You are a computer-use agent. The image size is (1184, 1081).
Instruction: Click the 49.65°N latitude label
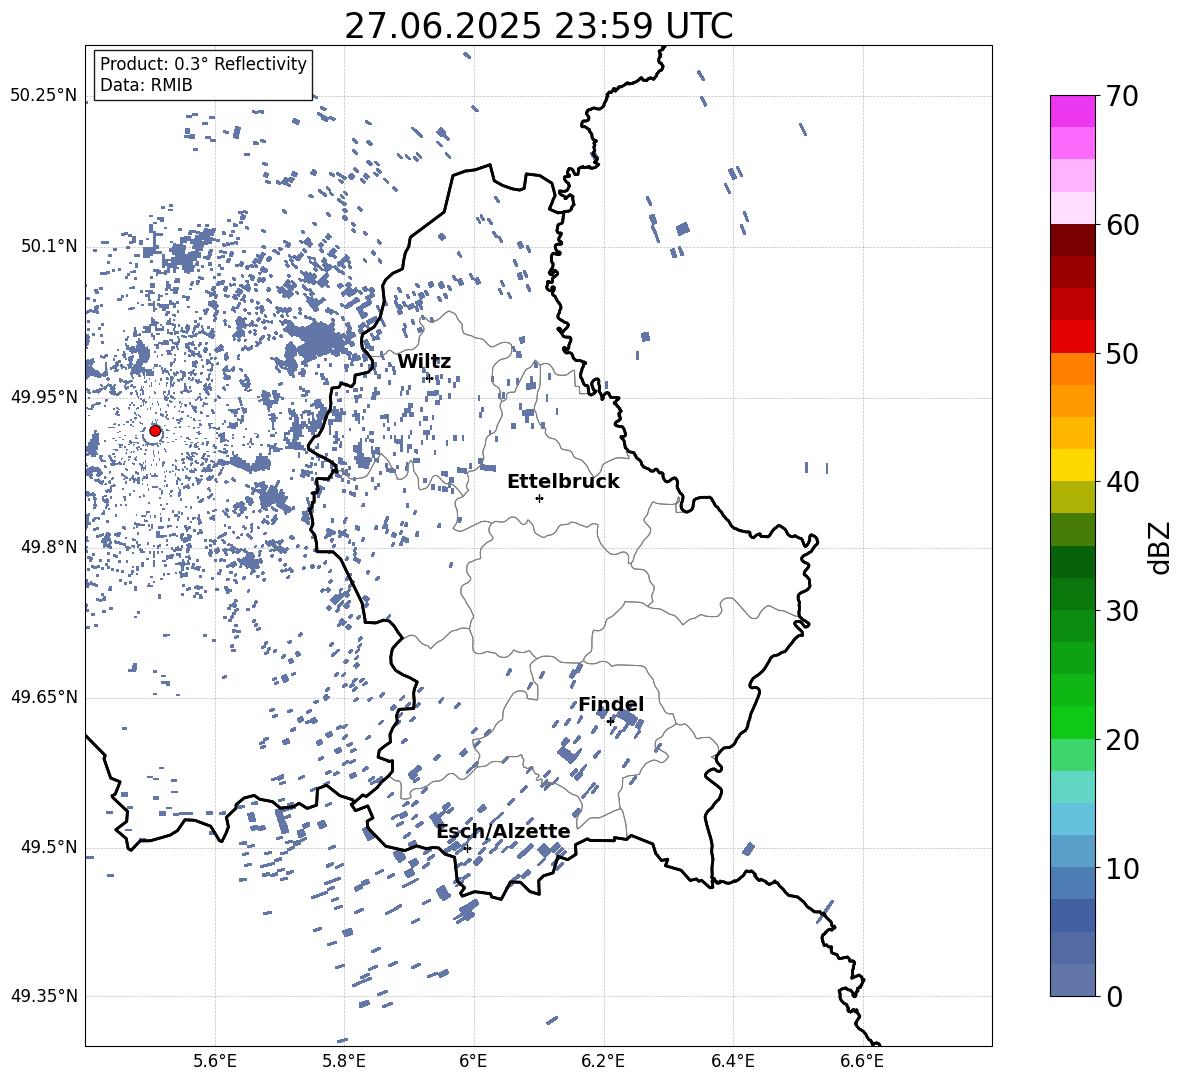pos(44,696)
